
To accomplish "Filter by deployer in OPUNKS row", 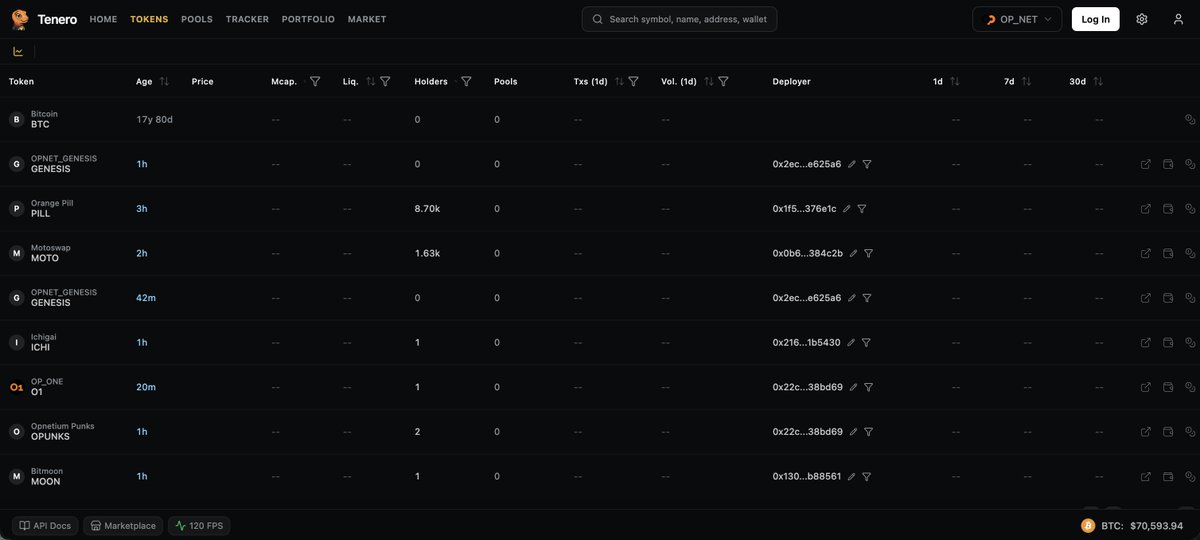I will 868,432.
